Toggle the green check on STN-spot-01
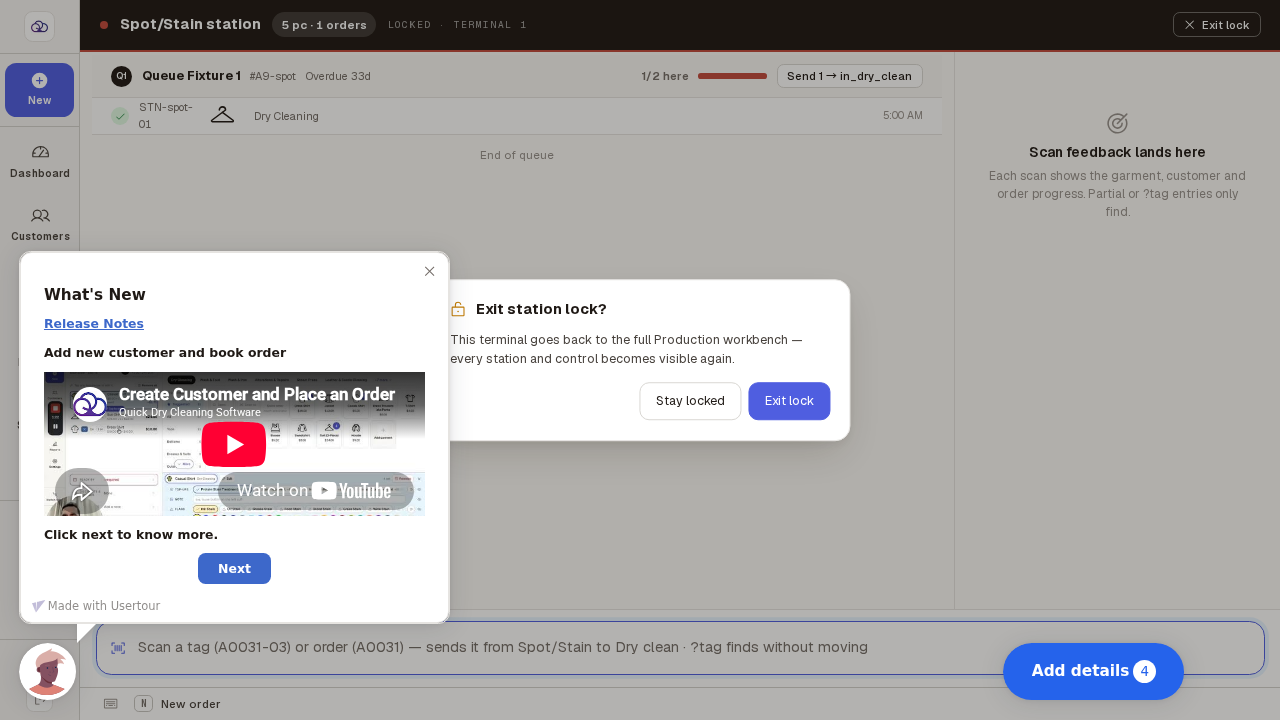This screenshot has width=1280, height=720. coord(120,116)
